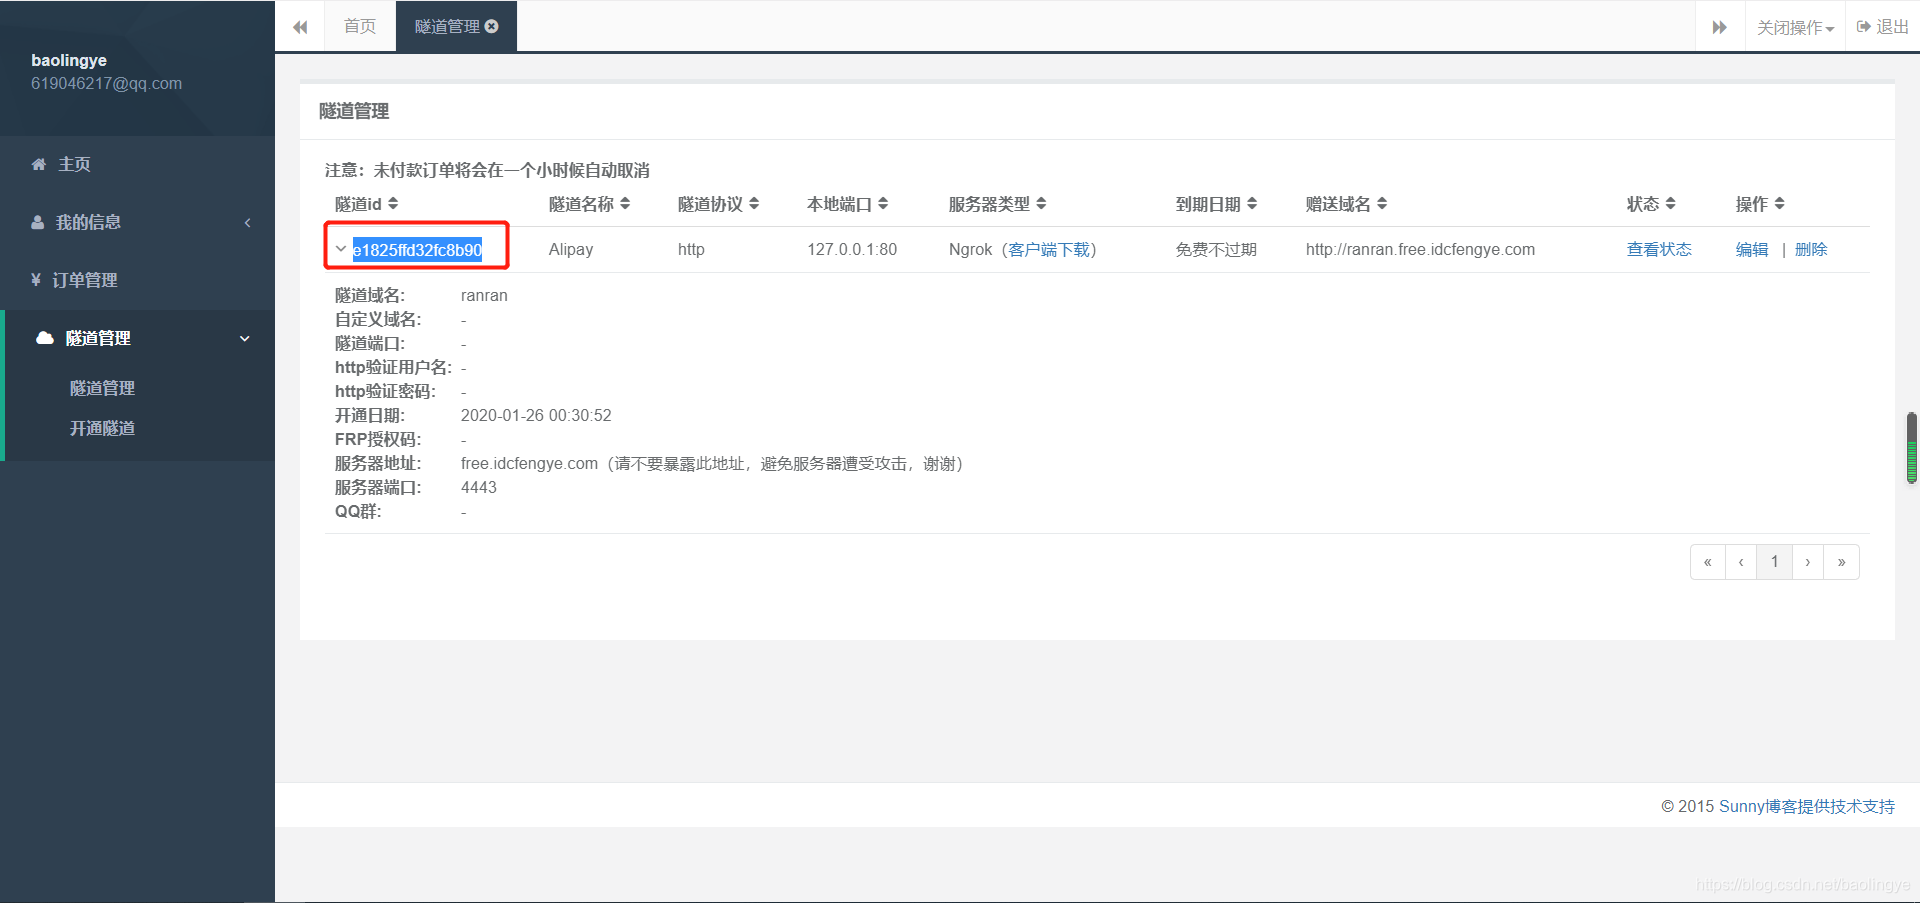
Task: Click the vertical scrollbar on the right
Action: [1911, 448]
